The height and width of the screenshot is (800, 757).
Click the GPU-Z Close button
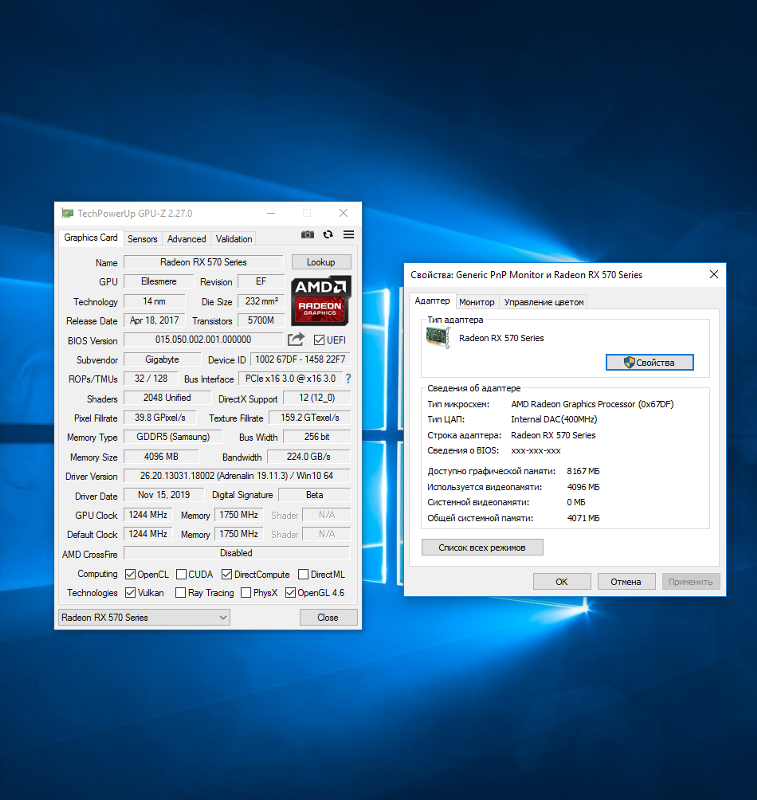[328, 617]
